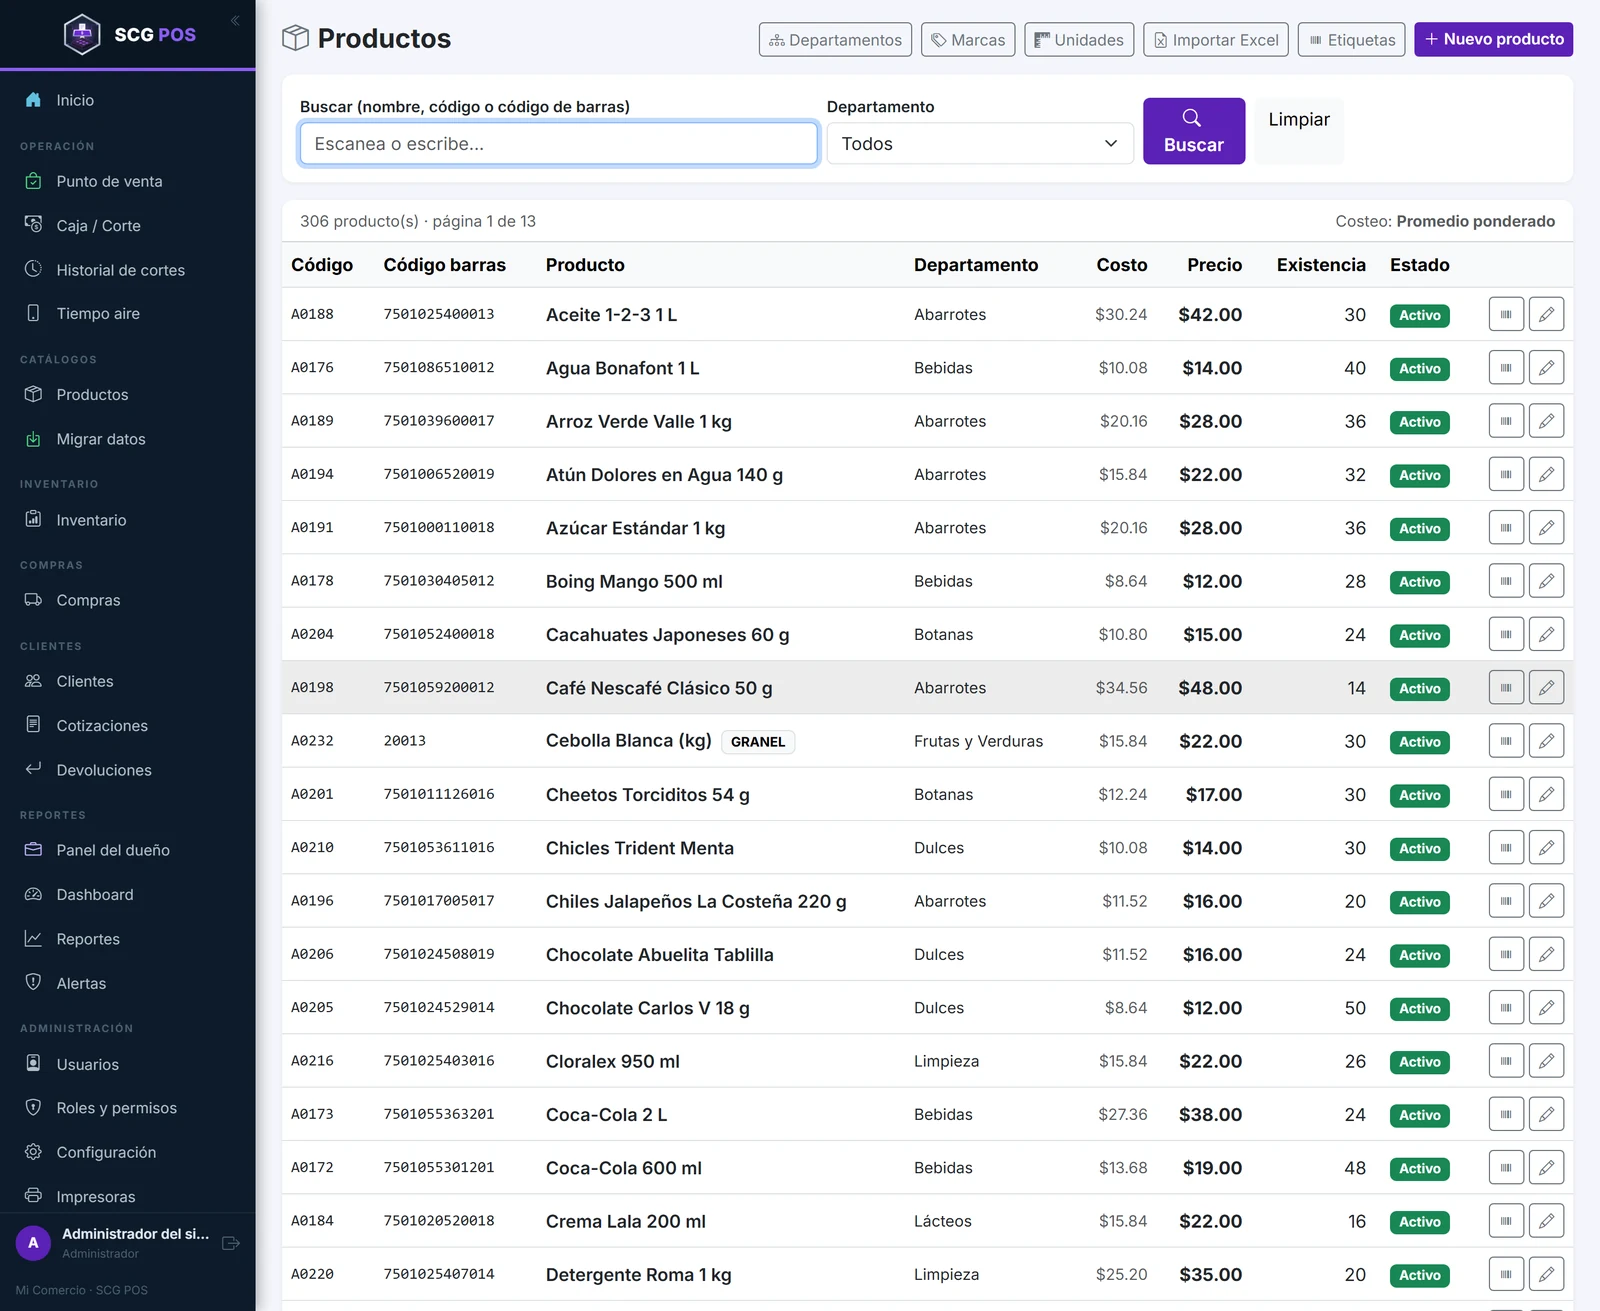Image resolution: width=1600 pixels, height=1311 pixels.
Task: Click the edit pencil for Aceite 1-2-3 1 L
Action: [x=1546, y=314]
